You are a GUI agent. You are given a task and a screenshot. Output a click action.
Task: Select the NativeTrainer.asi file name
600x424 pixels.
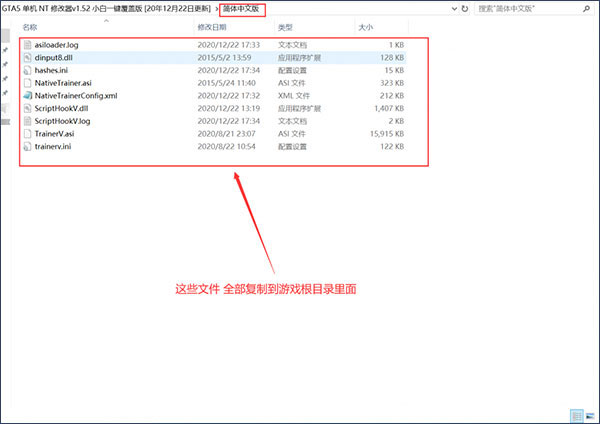coord(63,83)
